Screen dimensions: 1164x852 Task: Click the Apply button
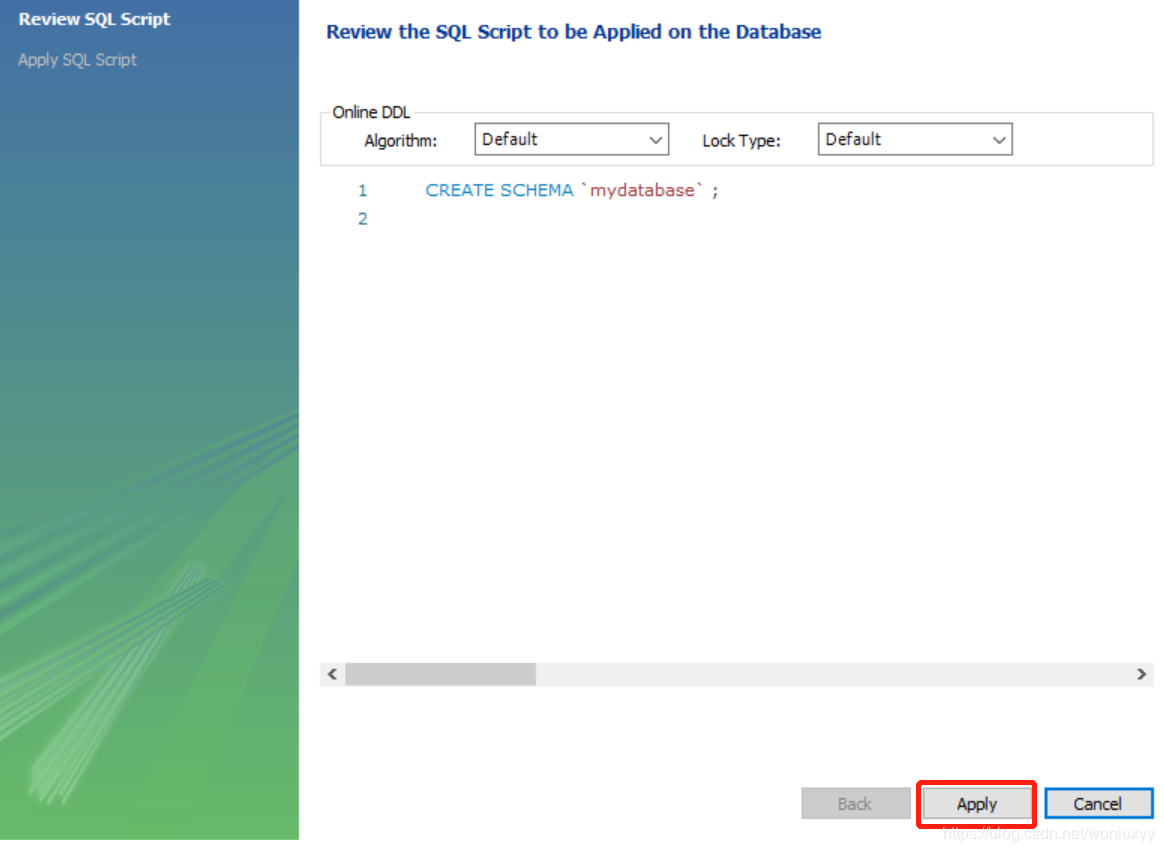tap(975, 804)
